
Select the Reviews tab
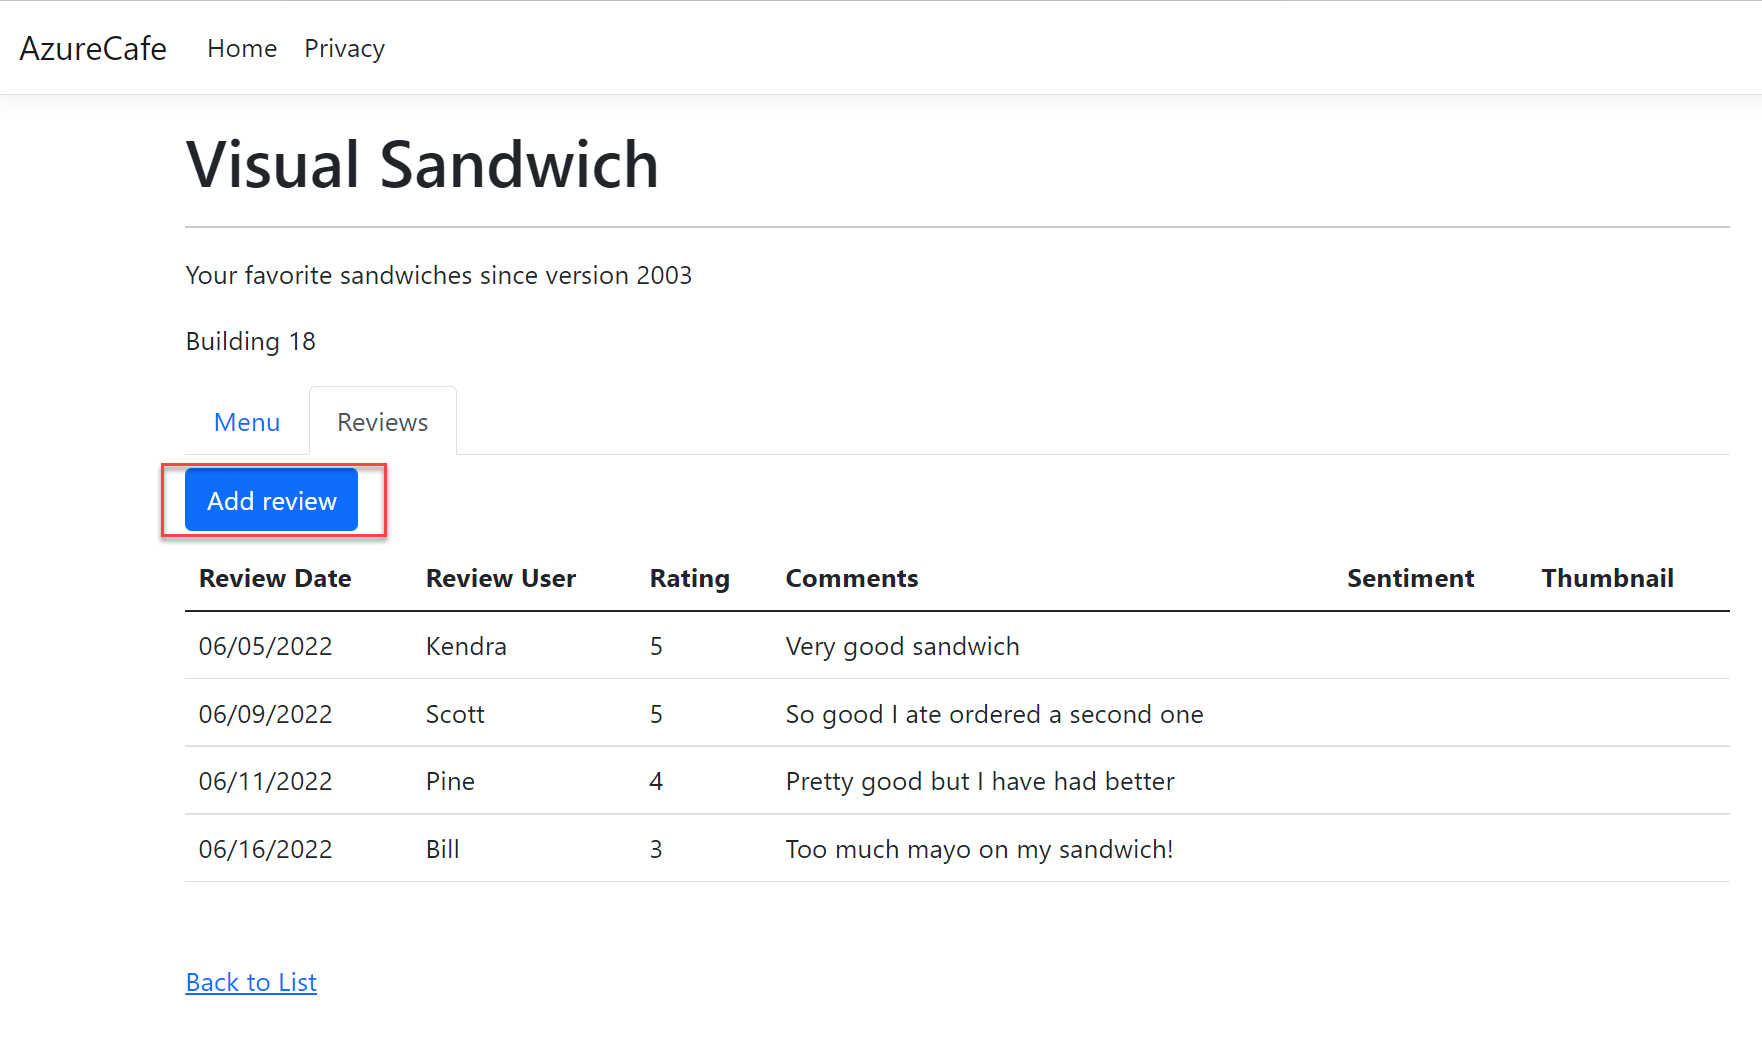pos(382,422)
